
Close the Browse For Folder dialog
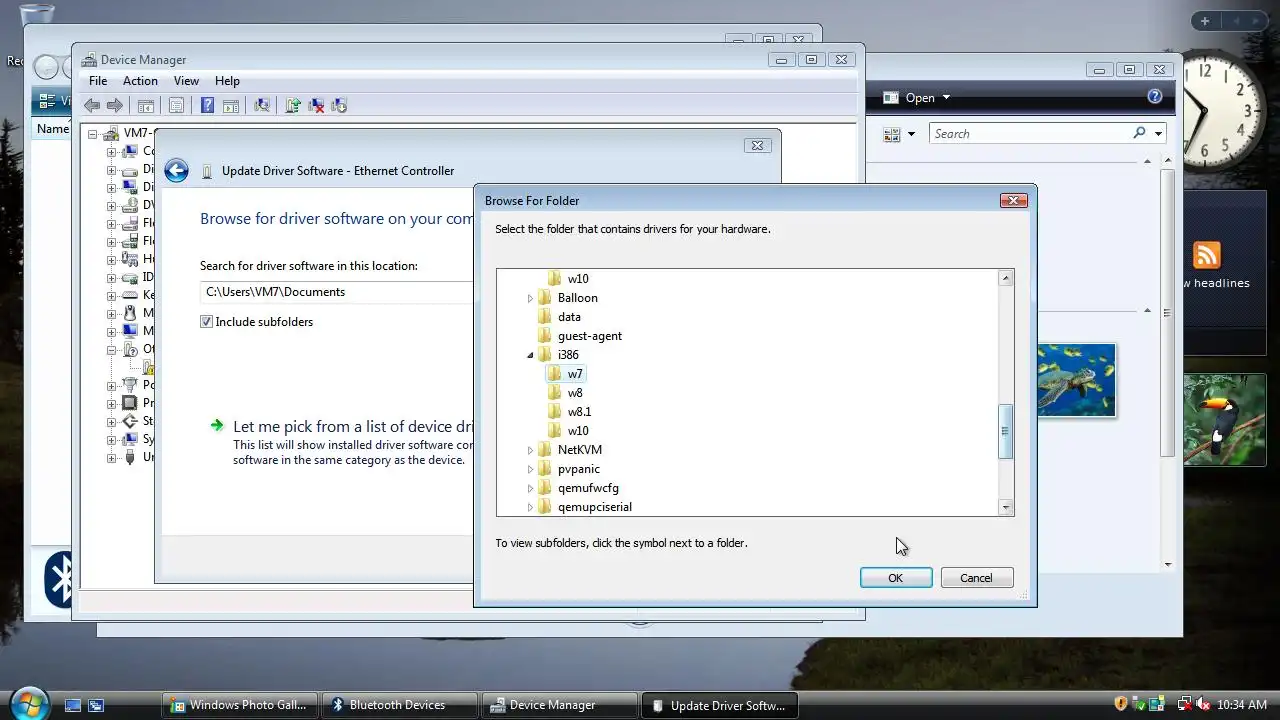click(1014, 200)
